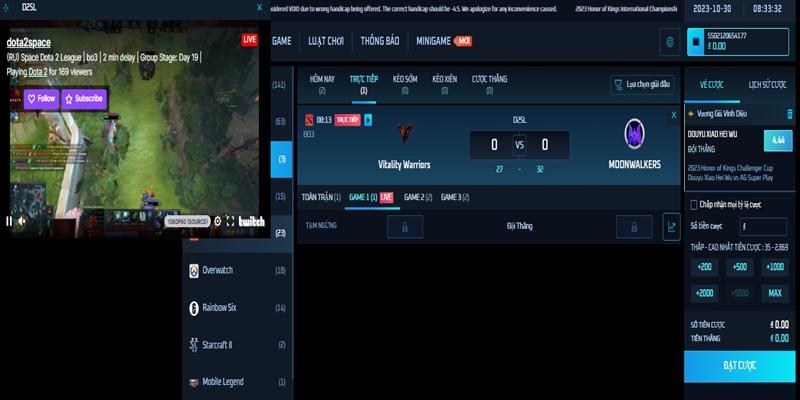Image resolution: width=800 pixels, height=400 pixels.
Task: Switch to the CƯỢC THẮNG tab
Action: pyautogui.click(x=489, y=84)
